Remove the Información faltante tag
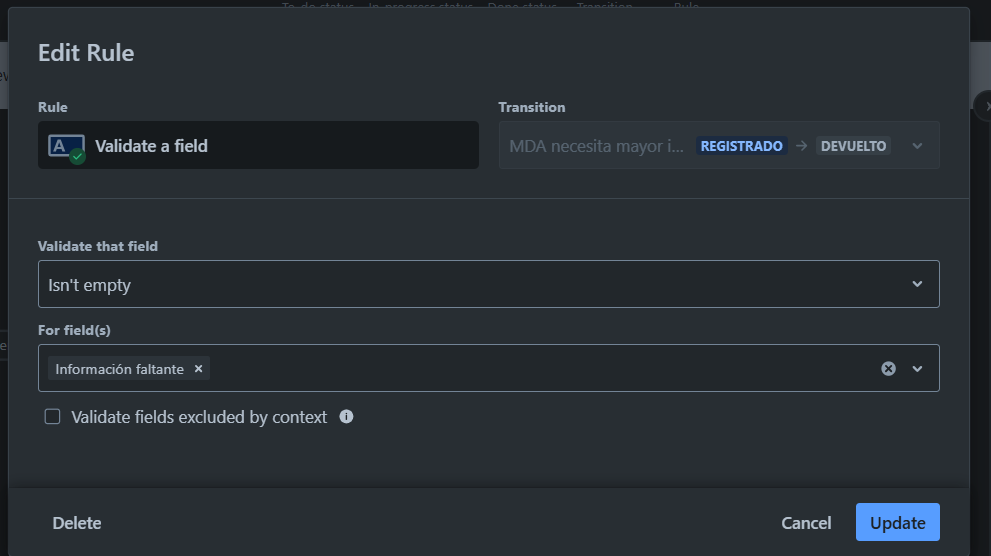This screenshot has width=991, height=556. (198, 369)
